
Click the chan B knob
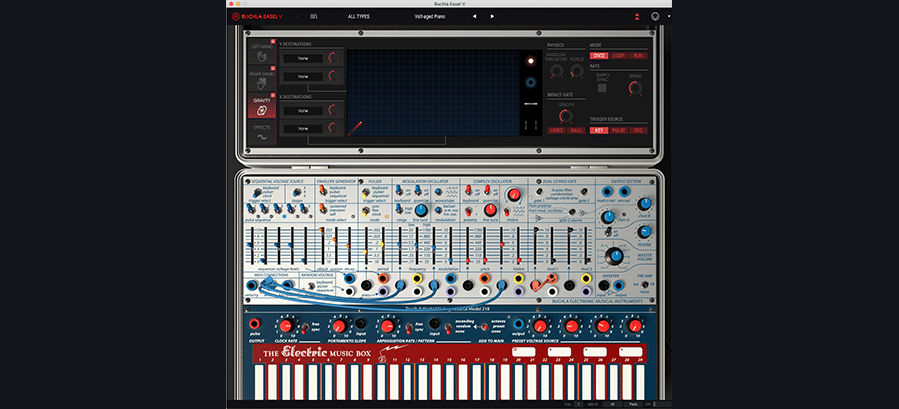pos(644,203)
